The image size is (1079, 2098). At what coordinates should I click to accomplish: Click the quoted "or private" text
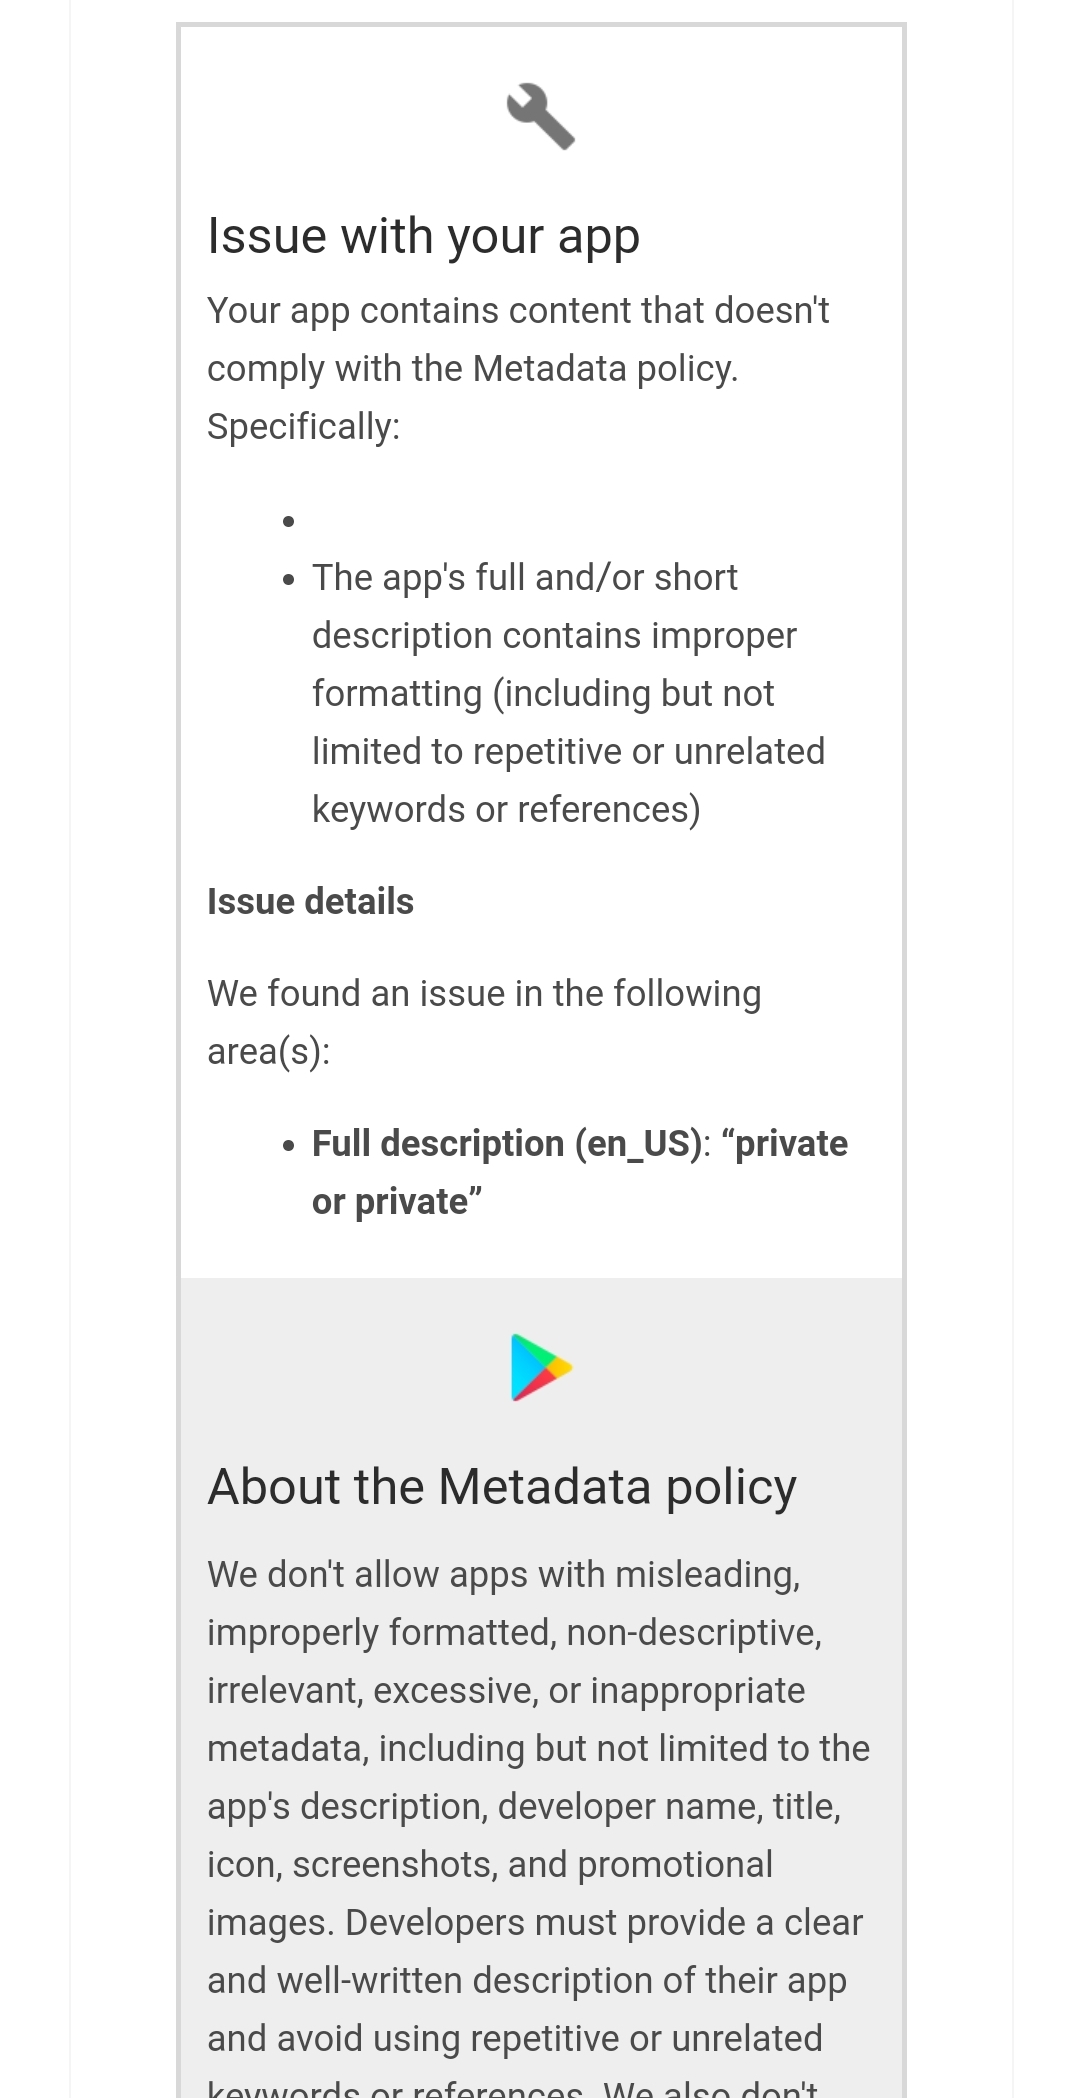point(397,1201)
